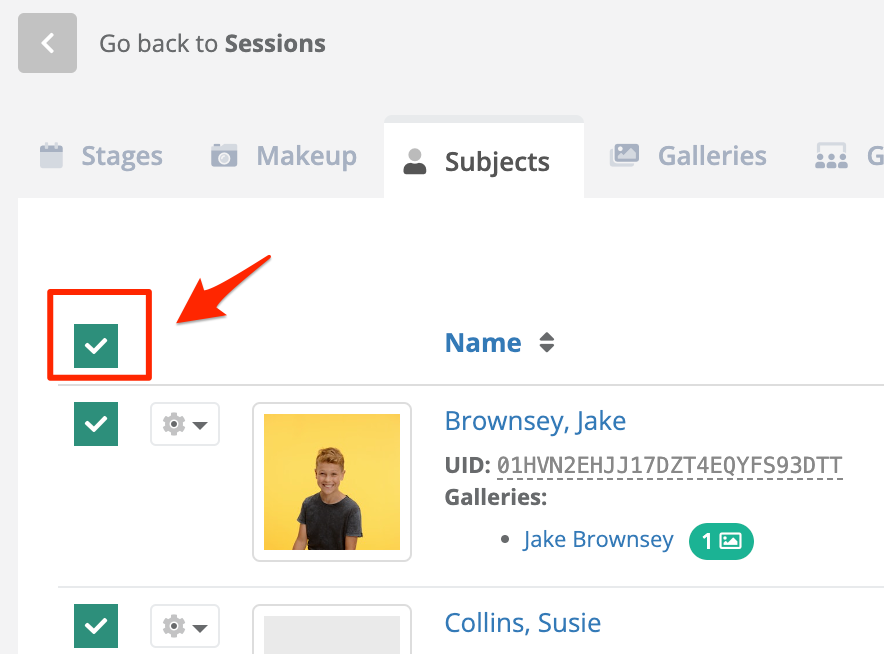Click the Makeup camera icon

(224, 156)
